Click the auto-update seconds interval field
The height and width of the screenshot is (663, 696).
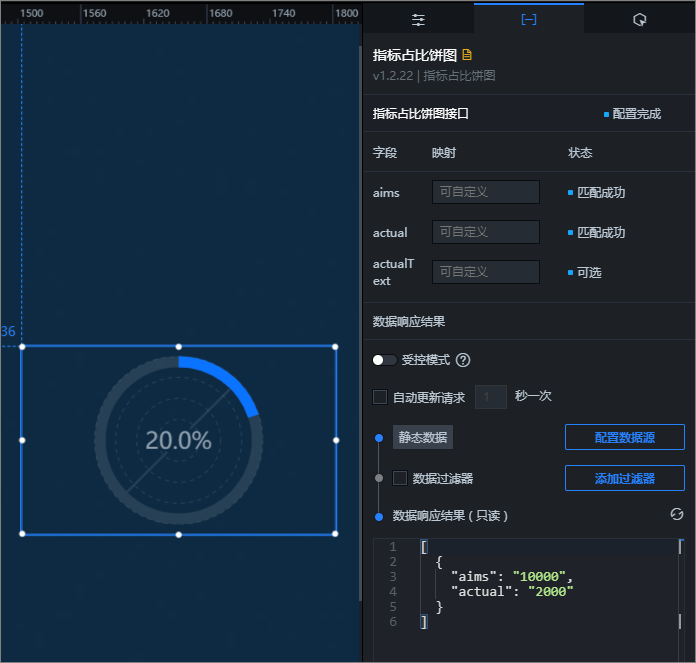[x=490, y=397]
